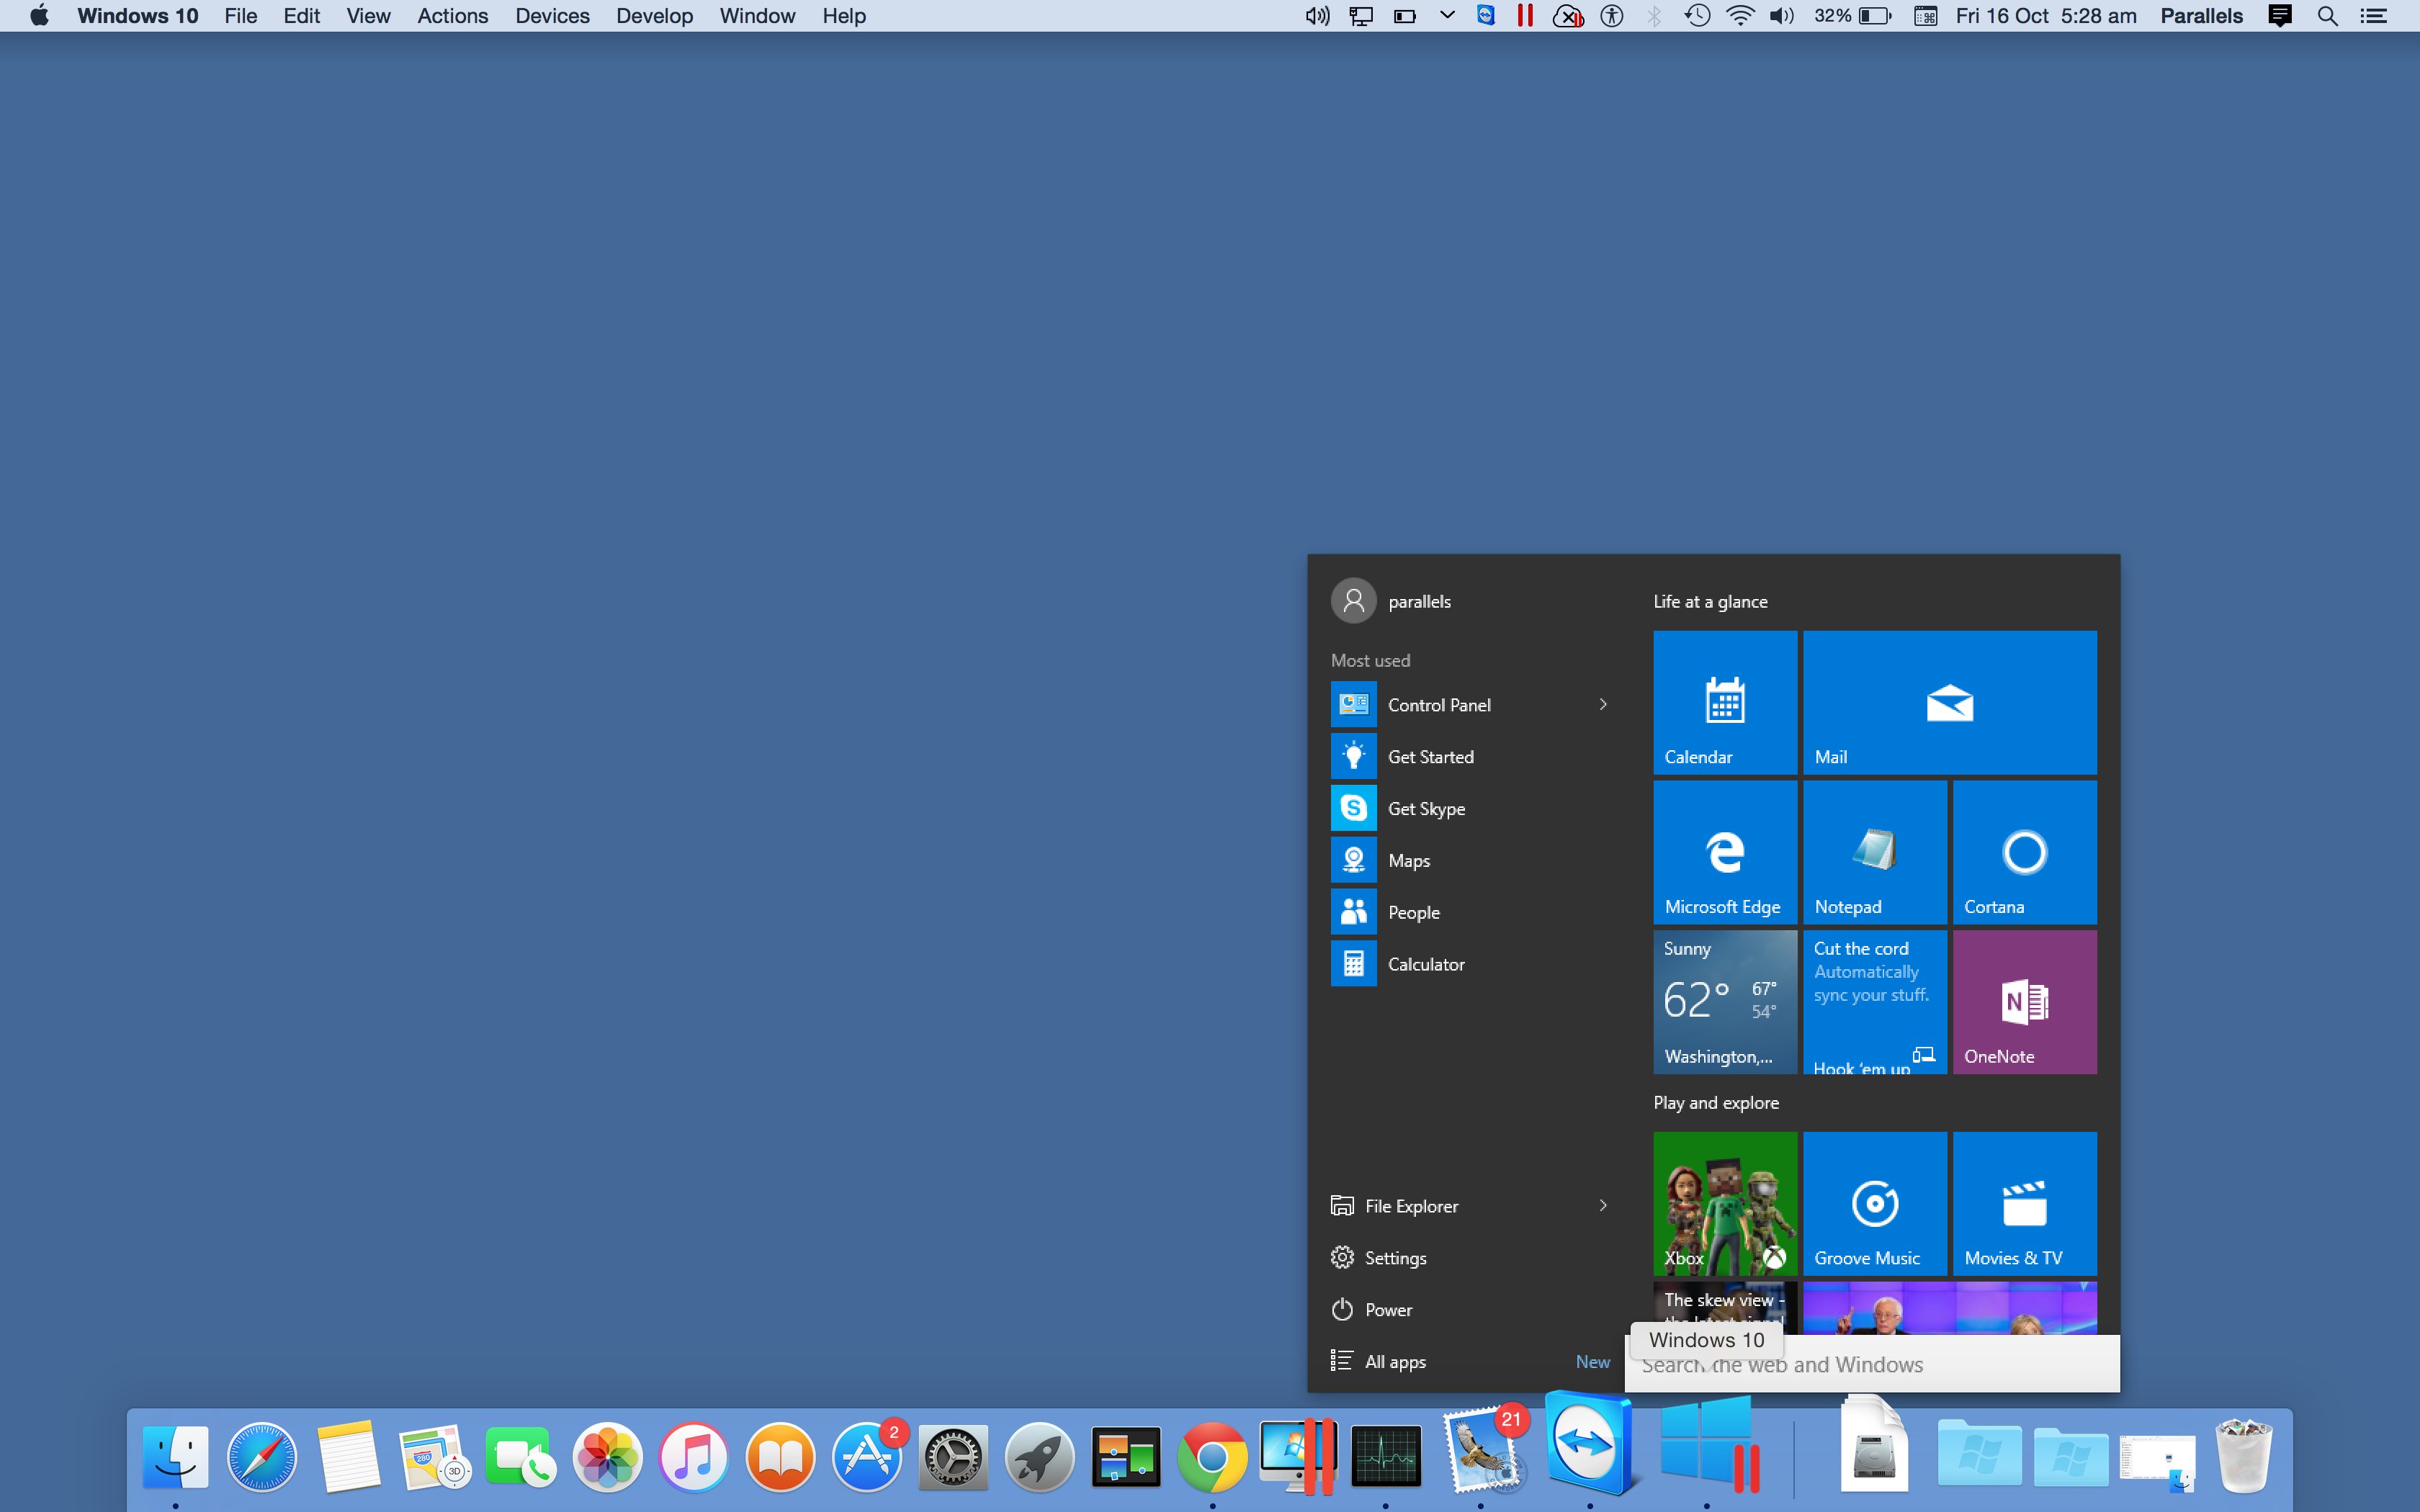Click the Windows 10 VM Dock icon
The height and width of the screenshot is (1512, 2420).
point(1708,1445)
